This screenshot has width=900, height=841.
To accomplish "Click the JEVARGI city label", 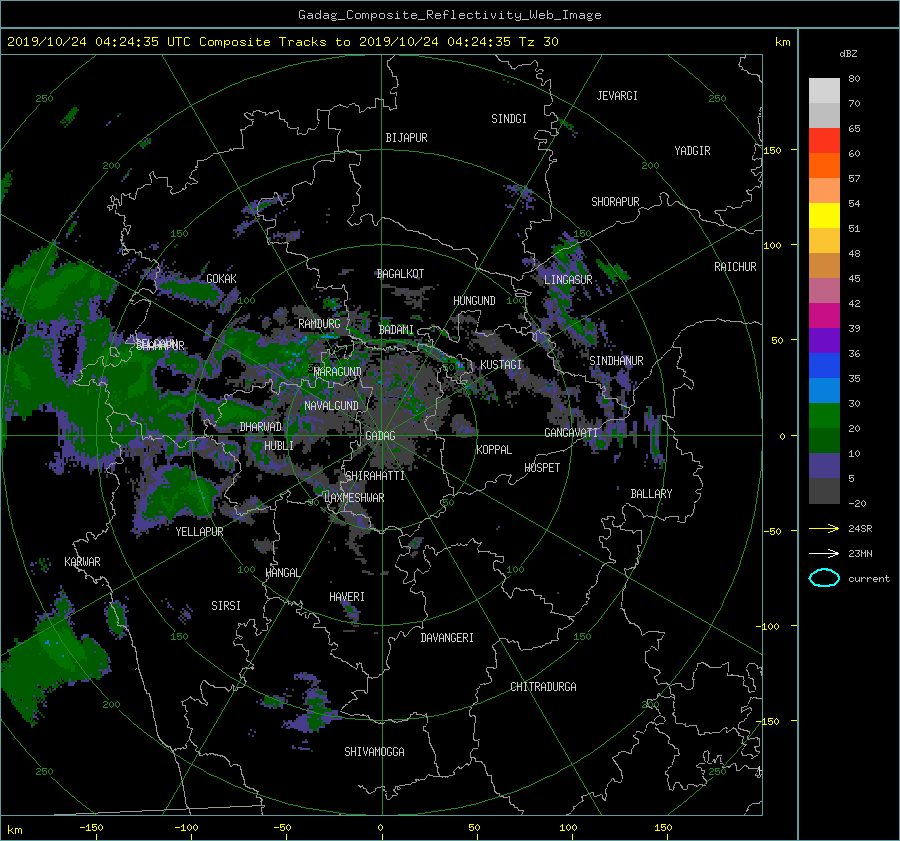I will pyautogui.click(x=617, y=96).
